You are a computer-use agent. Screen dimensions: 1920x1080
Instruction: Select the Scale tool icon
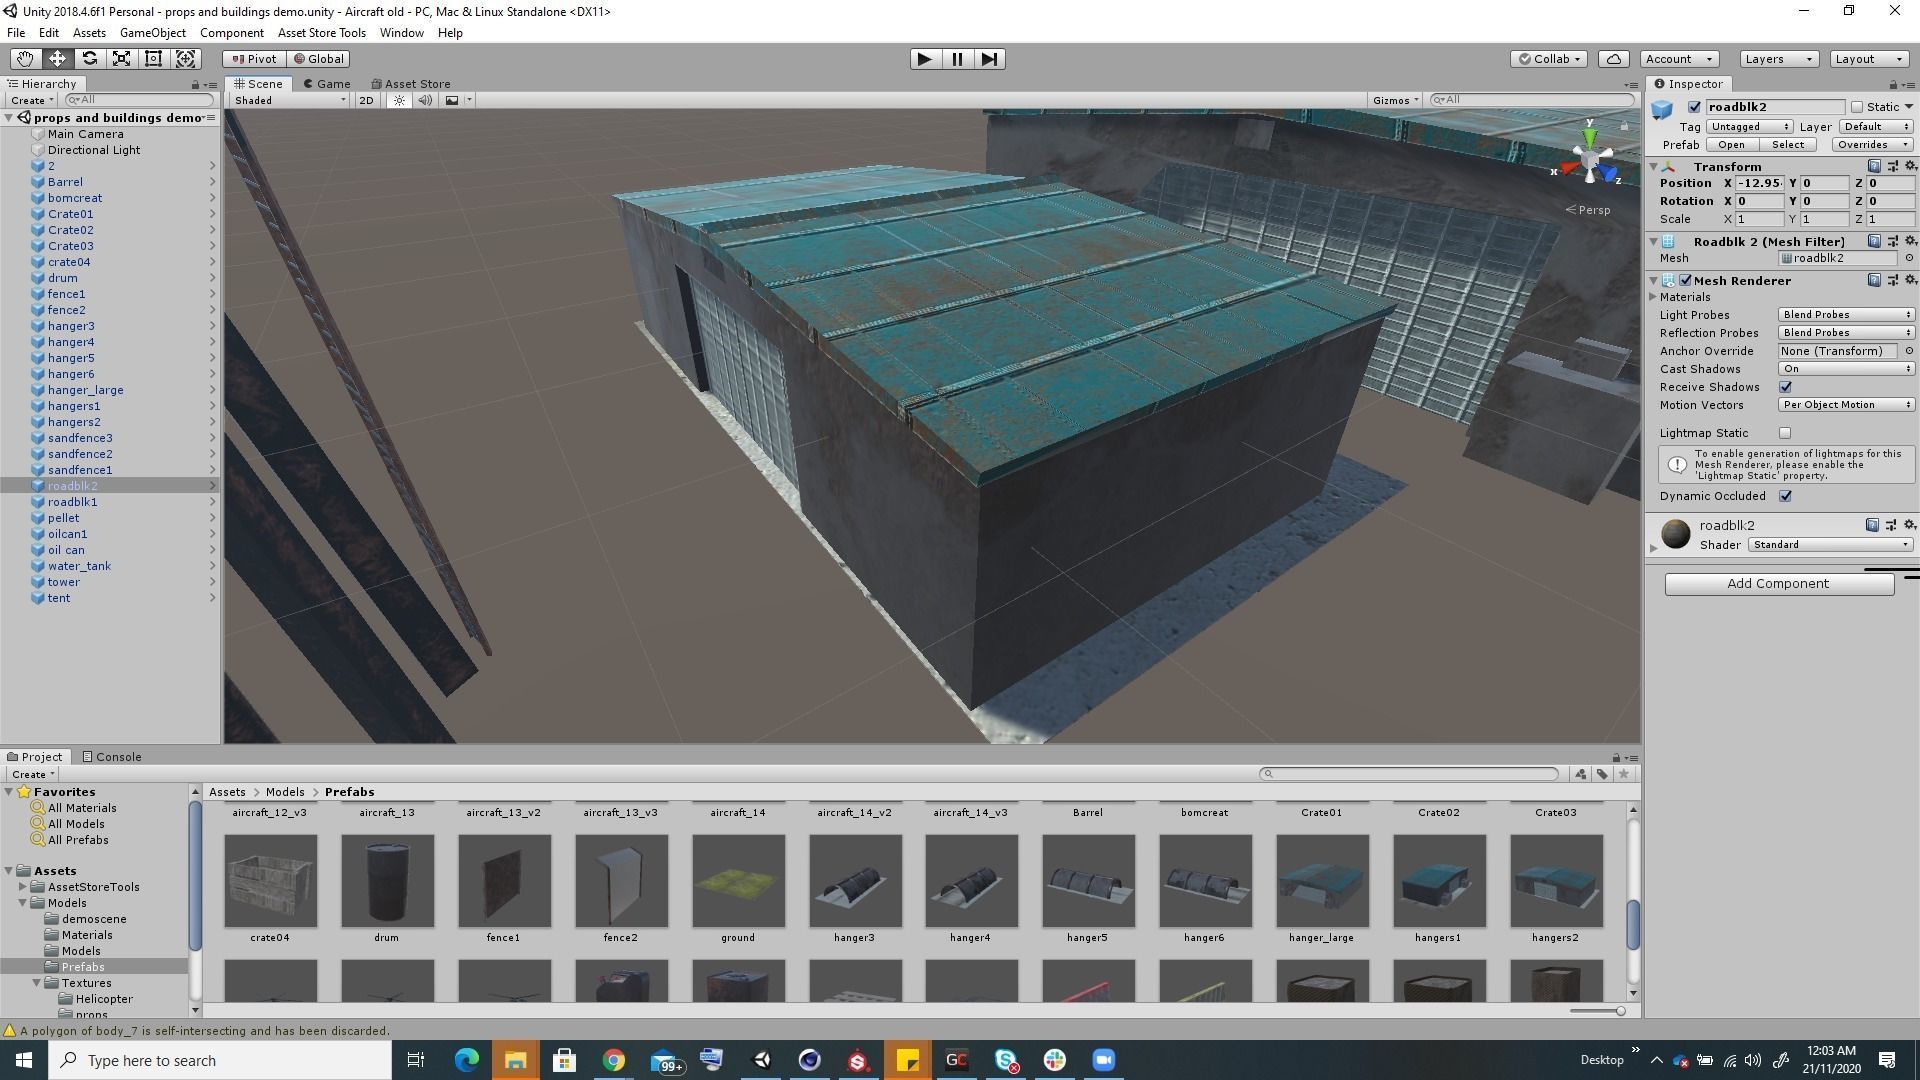(121, 59)
